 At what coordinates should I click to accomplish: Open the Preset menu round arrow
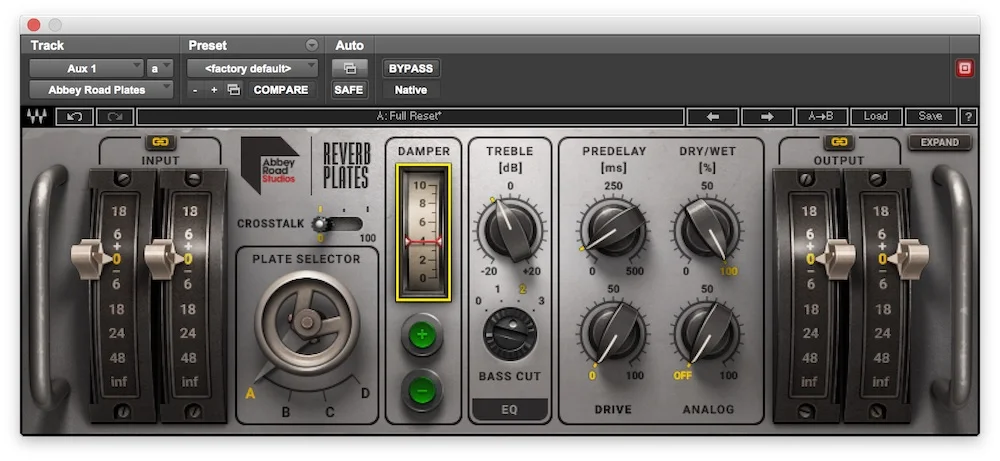tap(311, 45)
